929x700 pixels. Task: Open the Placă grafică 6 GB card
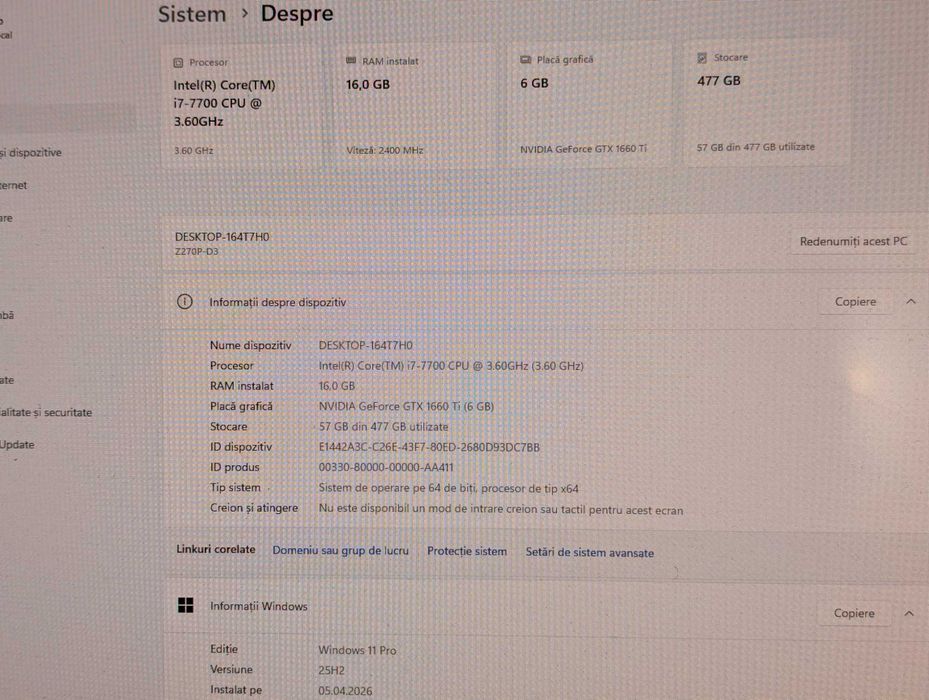pos(590,104)
